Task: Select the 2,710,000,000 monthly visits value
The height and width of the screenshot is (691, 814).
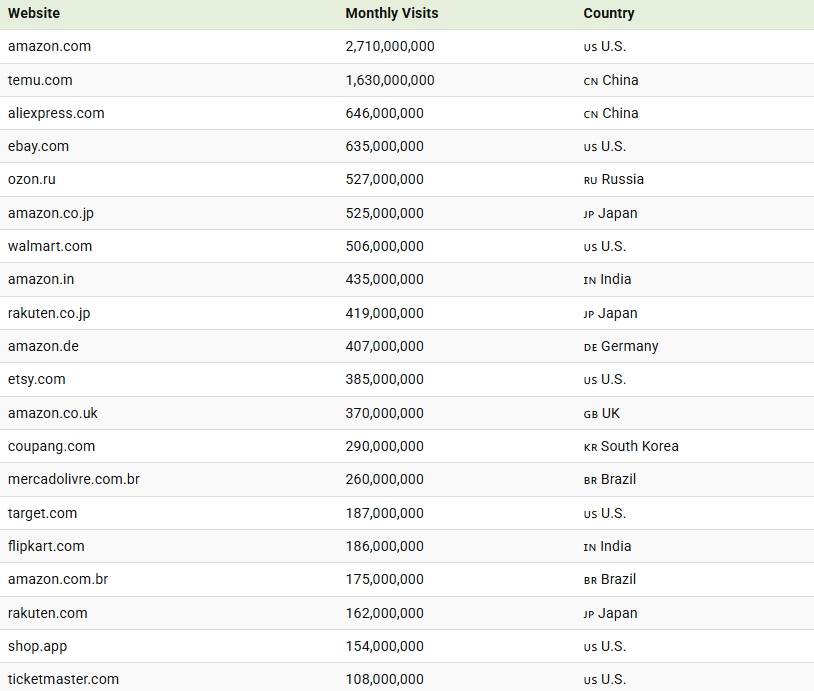Action: click(389, 46)
